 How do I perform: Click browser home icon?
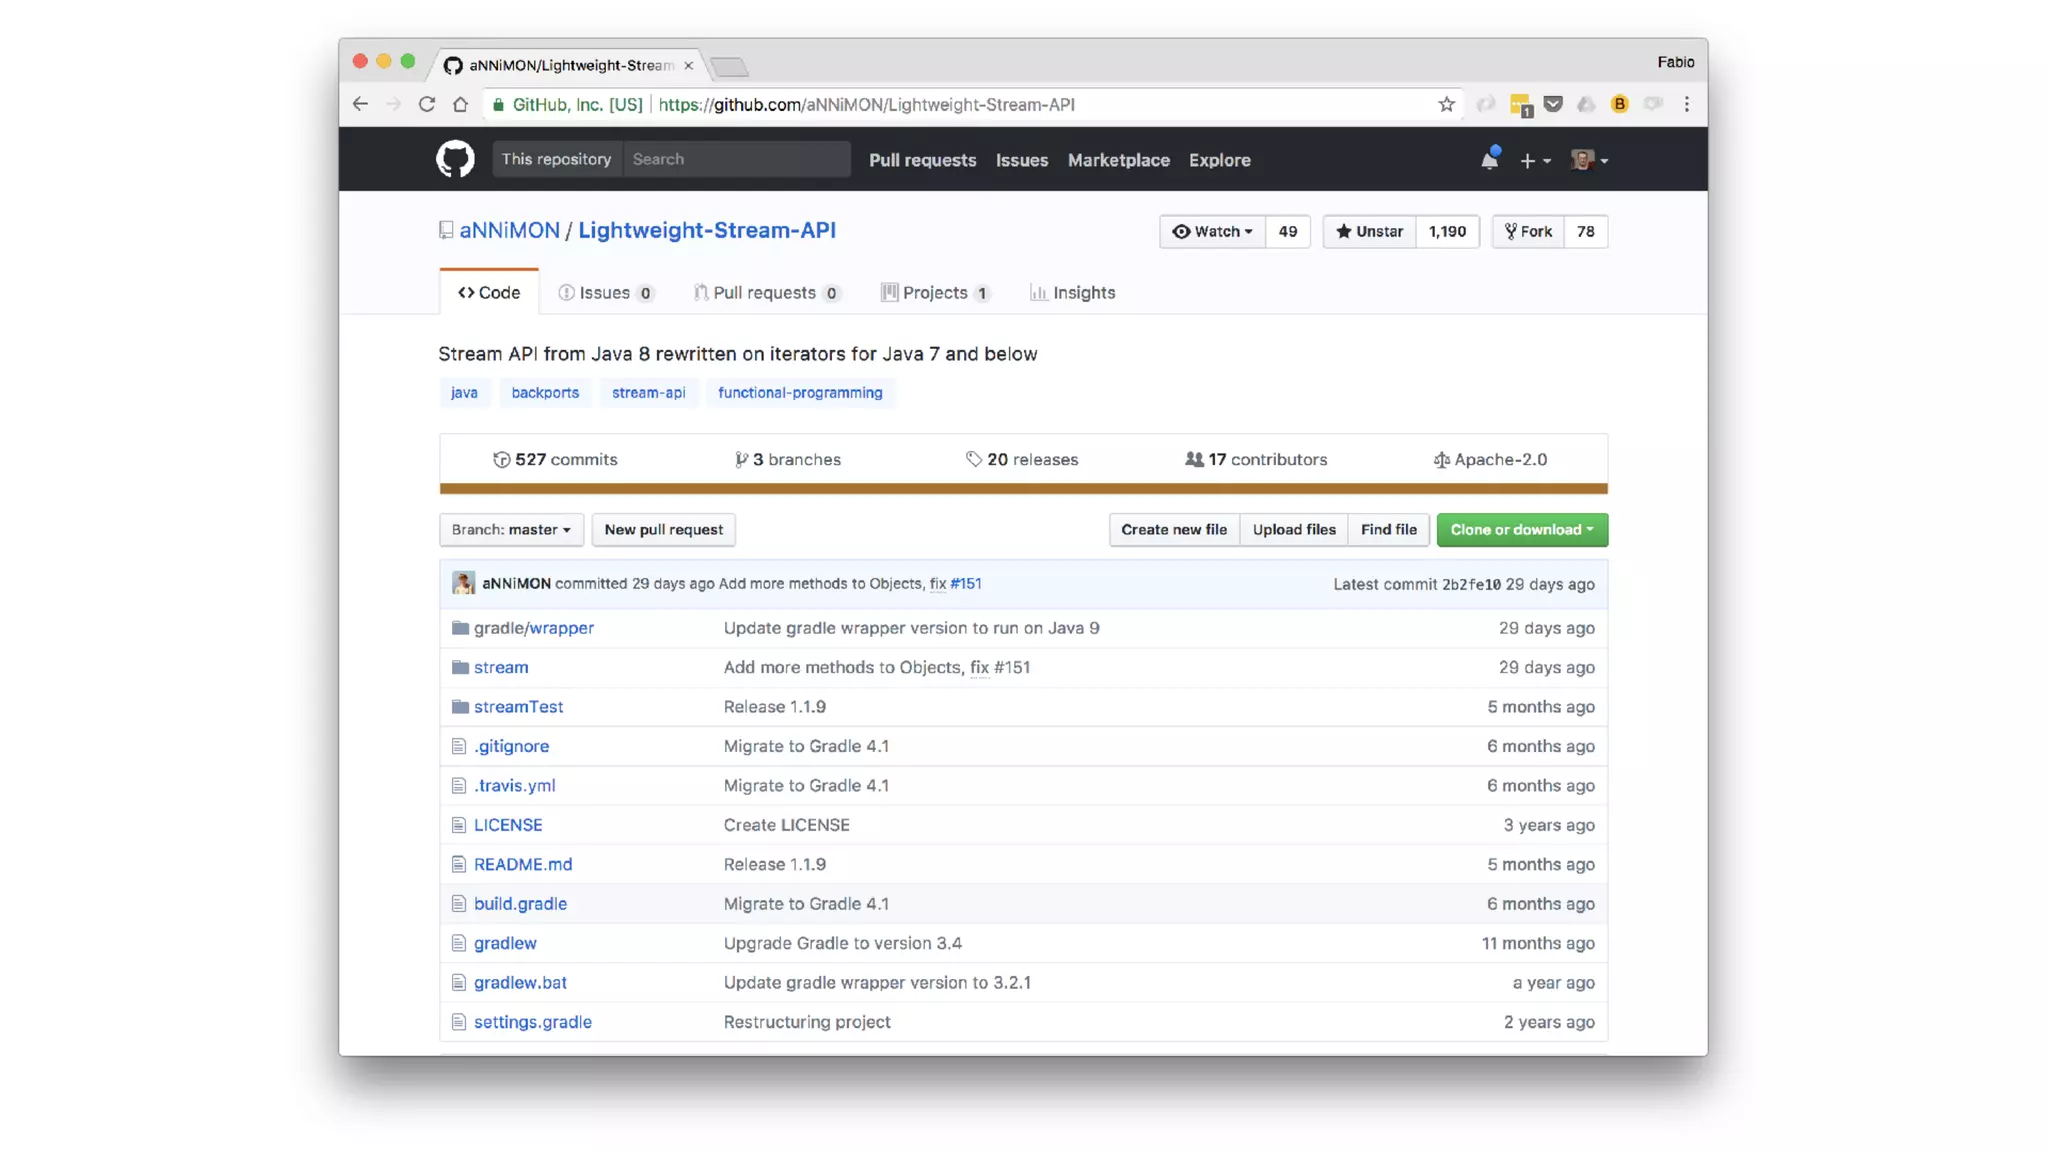point(460,104)
